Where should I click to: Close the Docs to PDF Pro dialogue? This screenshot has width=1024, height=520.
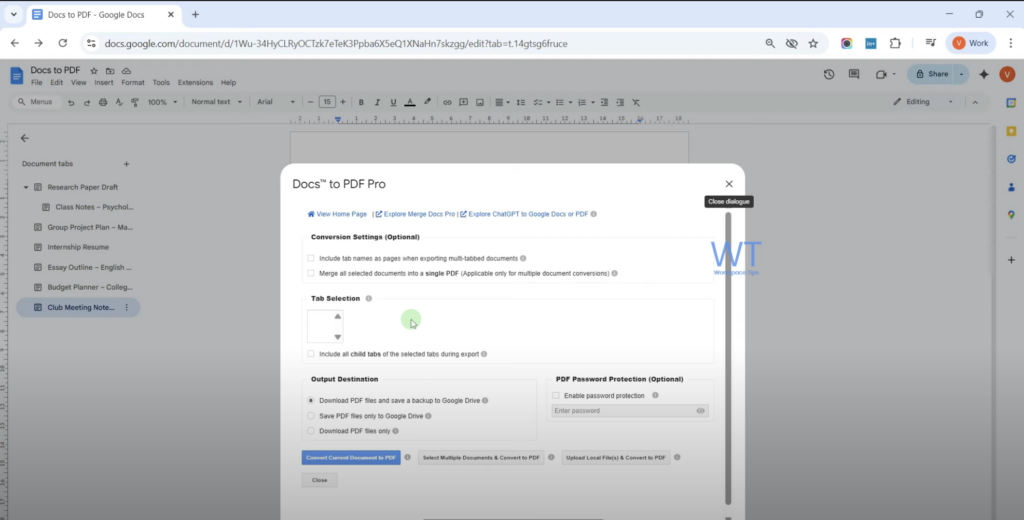click(729, 184)
